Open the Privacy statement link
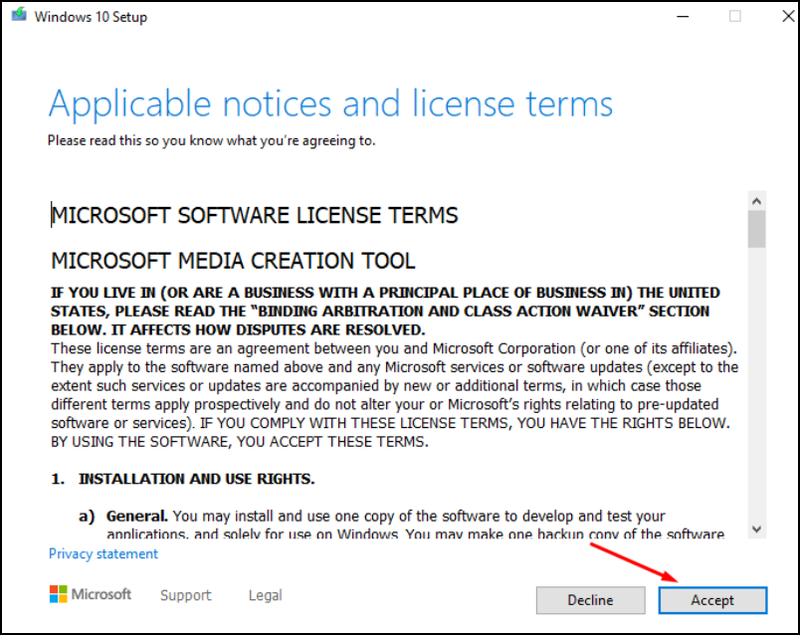Viewport: 800px width, 635px height. click(x=103, y=554)
